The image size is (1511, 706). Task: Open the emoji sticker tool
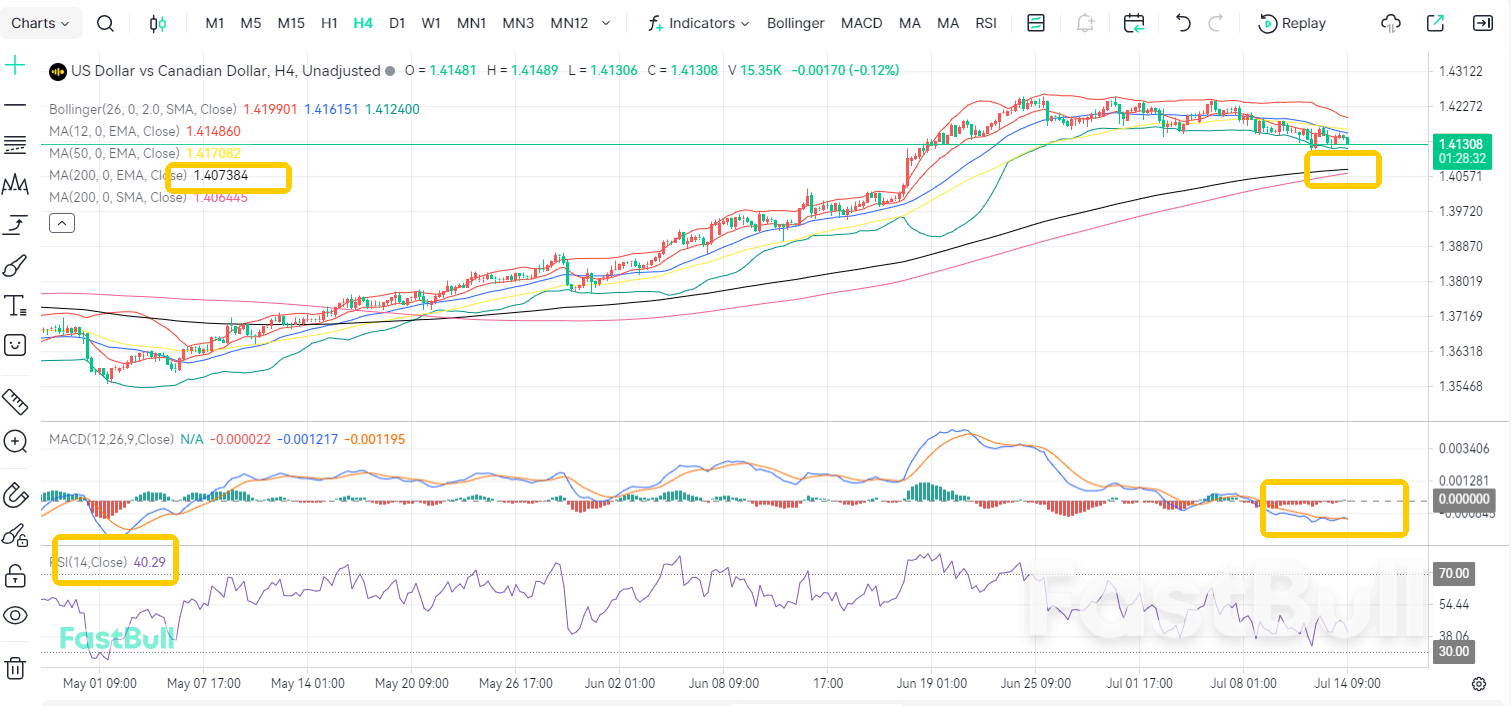point(15,345)
